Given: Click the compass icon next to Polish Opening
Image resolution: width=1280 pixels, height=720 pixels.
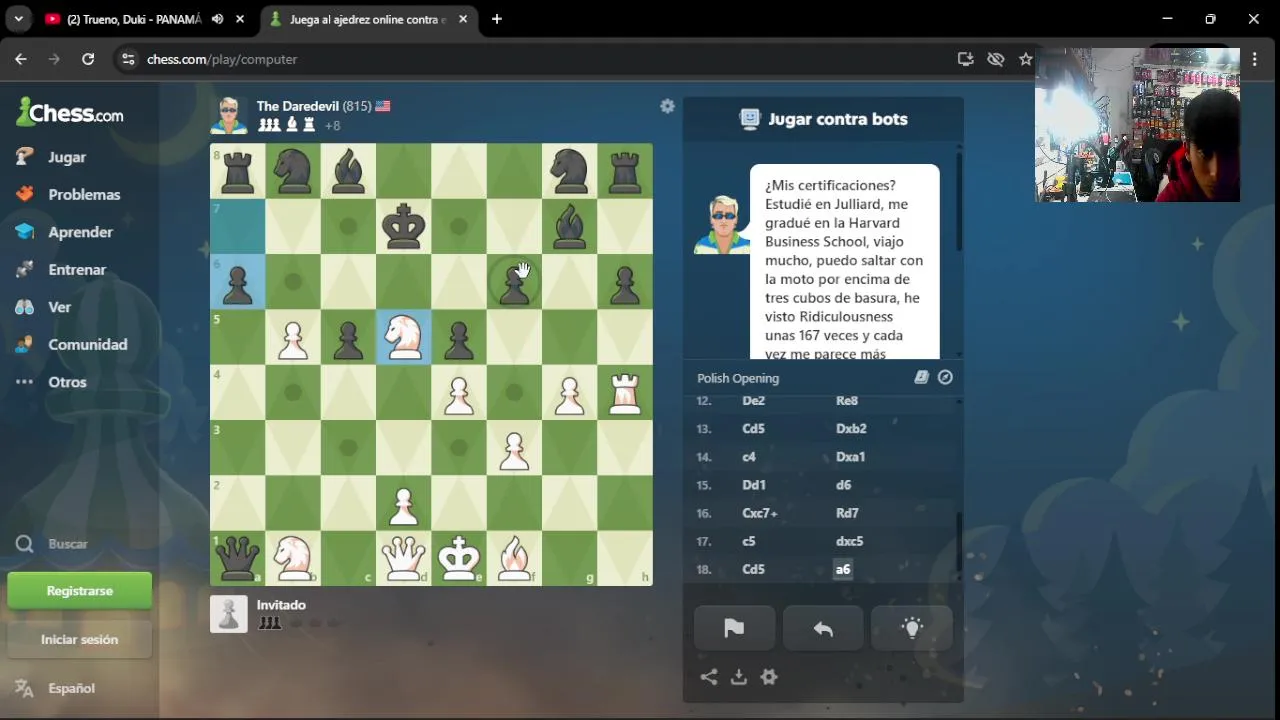Looking at the screenshot, I should (945, 378).
